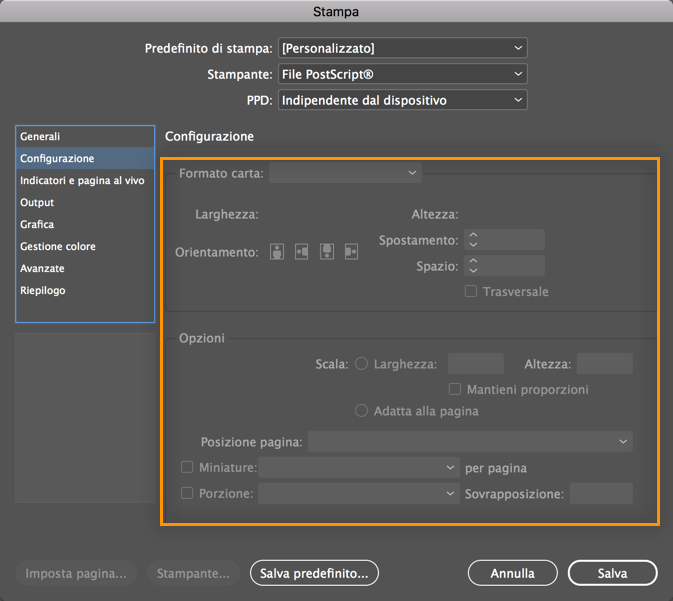Toggle the Miniature checkbox
Viewport: 673px width, 601px height.
[x=187, y=467]
